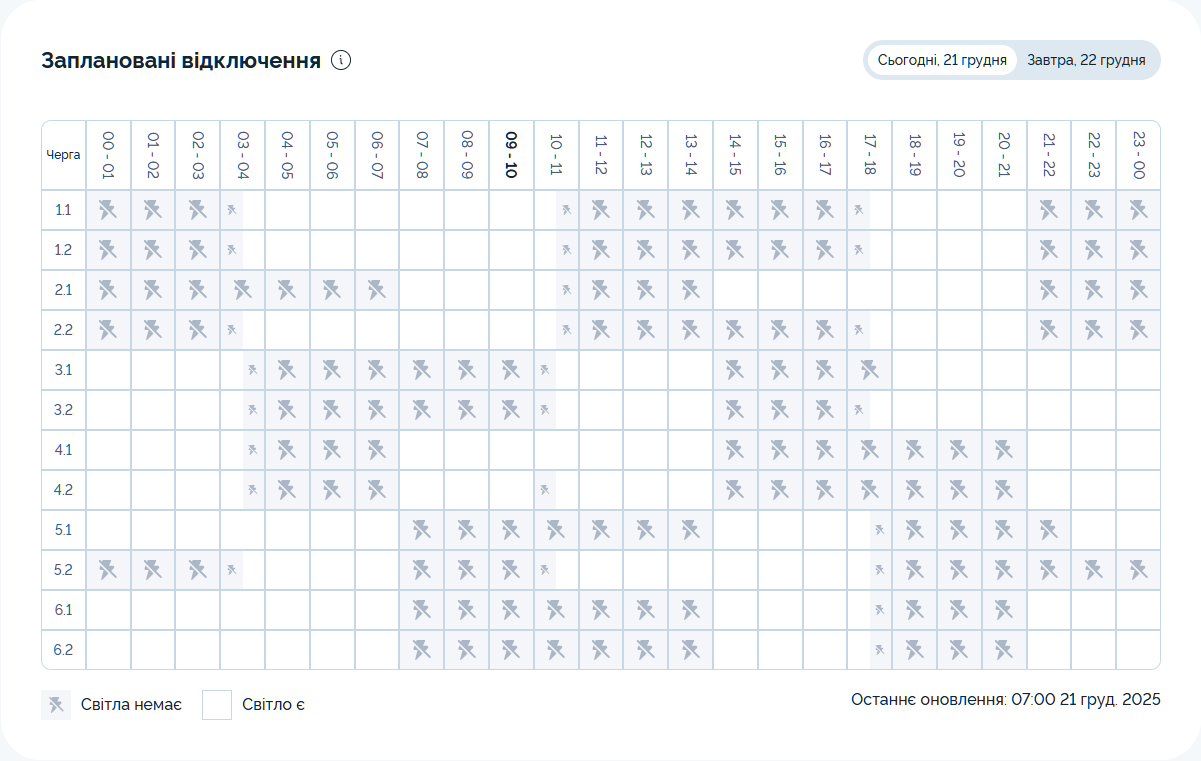Click outage icon for queue 3.1 at 17-18
1201x761 pixels.
tap(869, 370)
